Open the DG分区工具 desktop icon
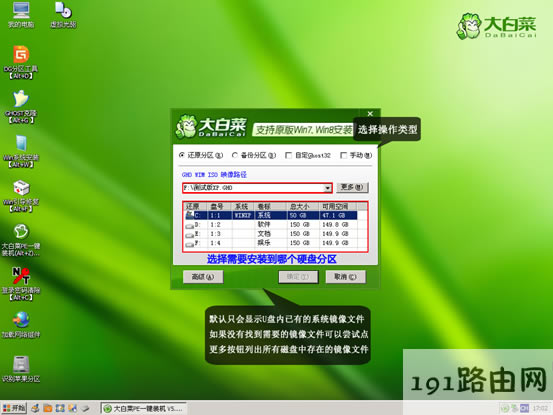 [21, 55]
